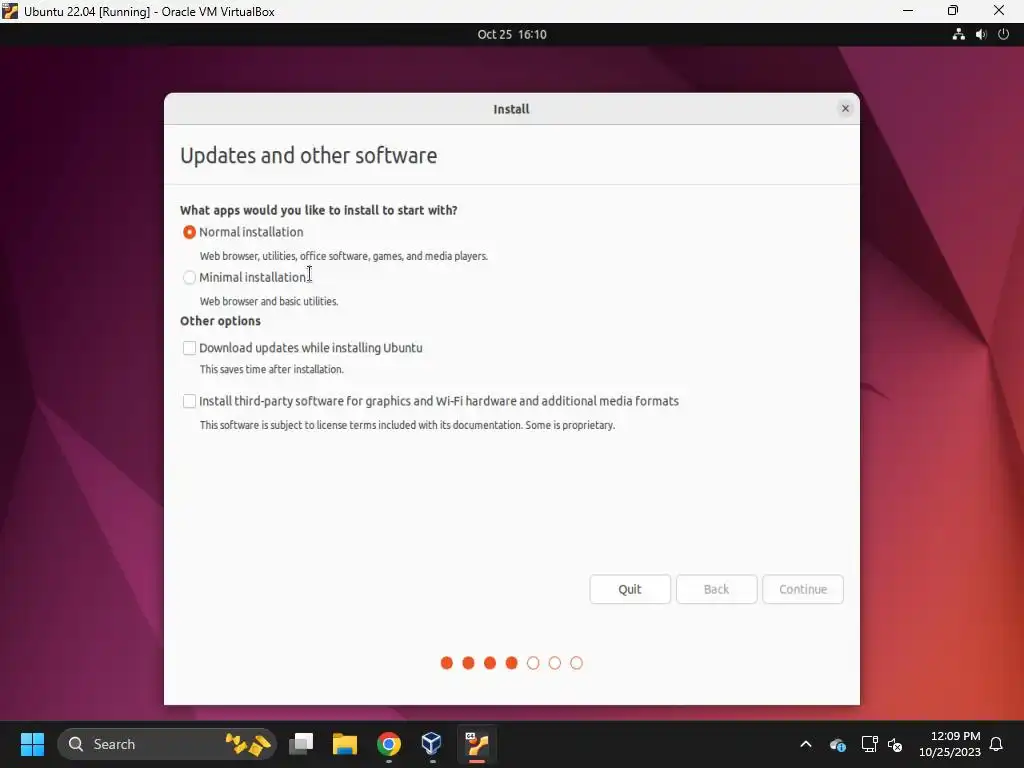The width and height of the screenshot is (1024, 768).
Task: Click the muted volume tray icon
Action: [x=895, y=744]
